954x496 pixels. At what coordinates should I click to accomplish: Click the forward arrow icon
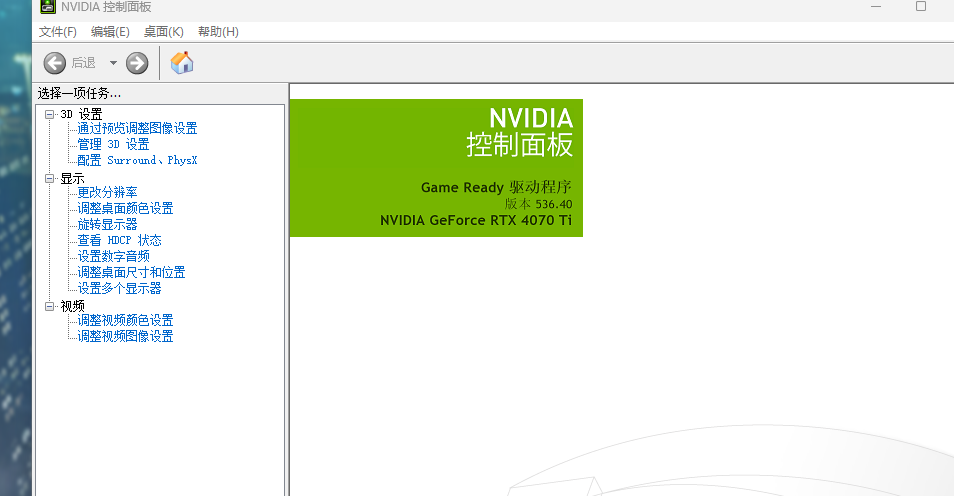[137, 63]
